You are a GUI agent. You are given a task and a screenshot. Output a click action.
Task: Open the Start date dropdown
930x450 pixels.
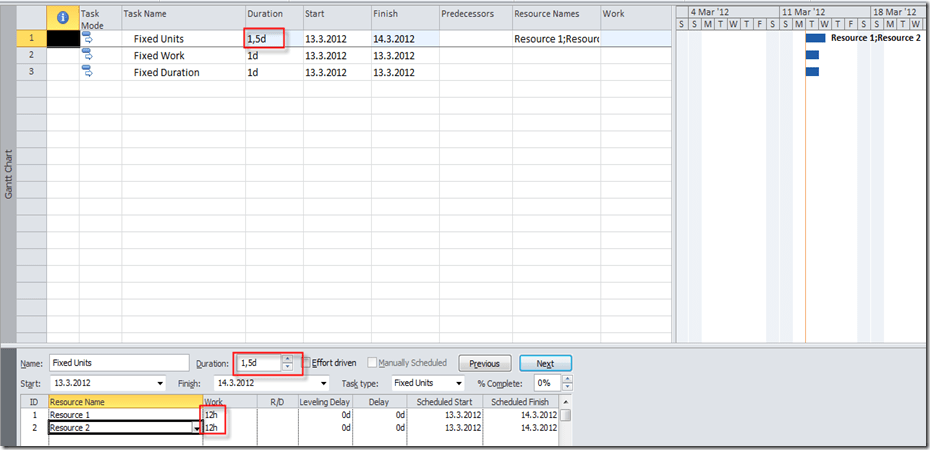click(x=161, y=383)
